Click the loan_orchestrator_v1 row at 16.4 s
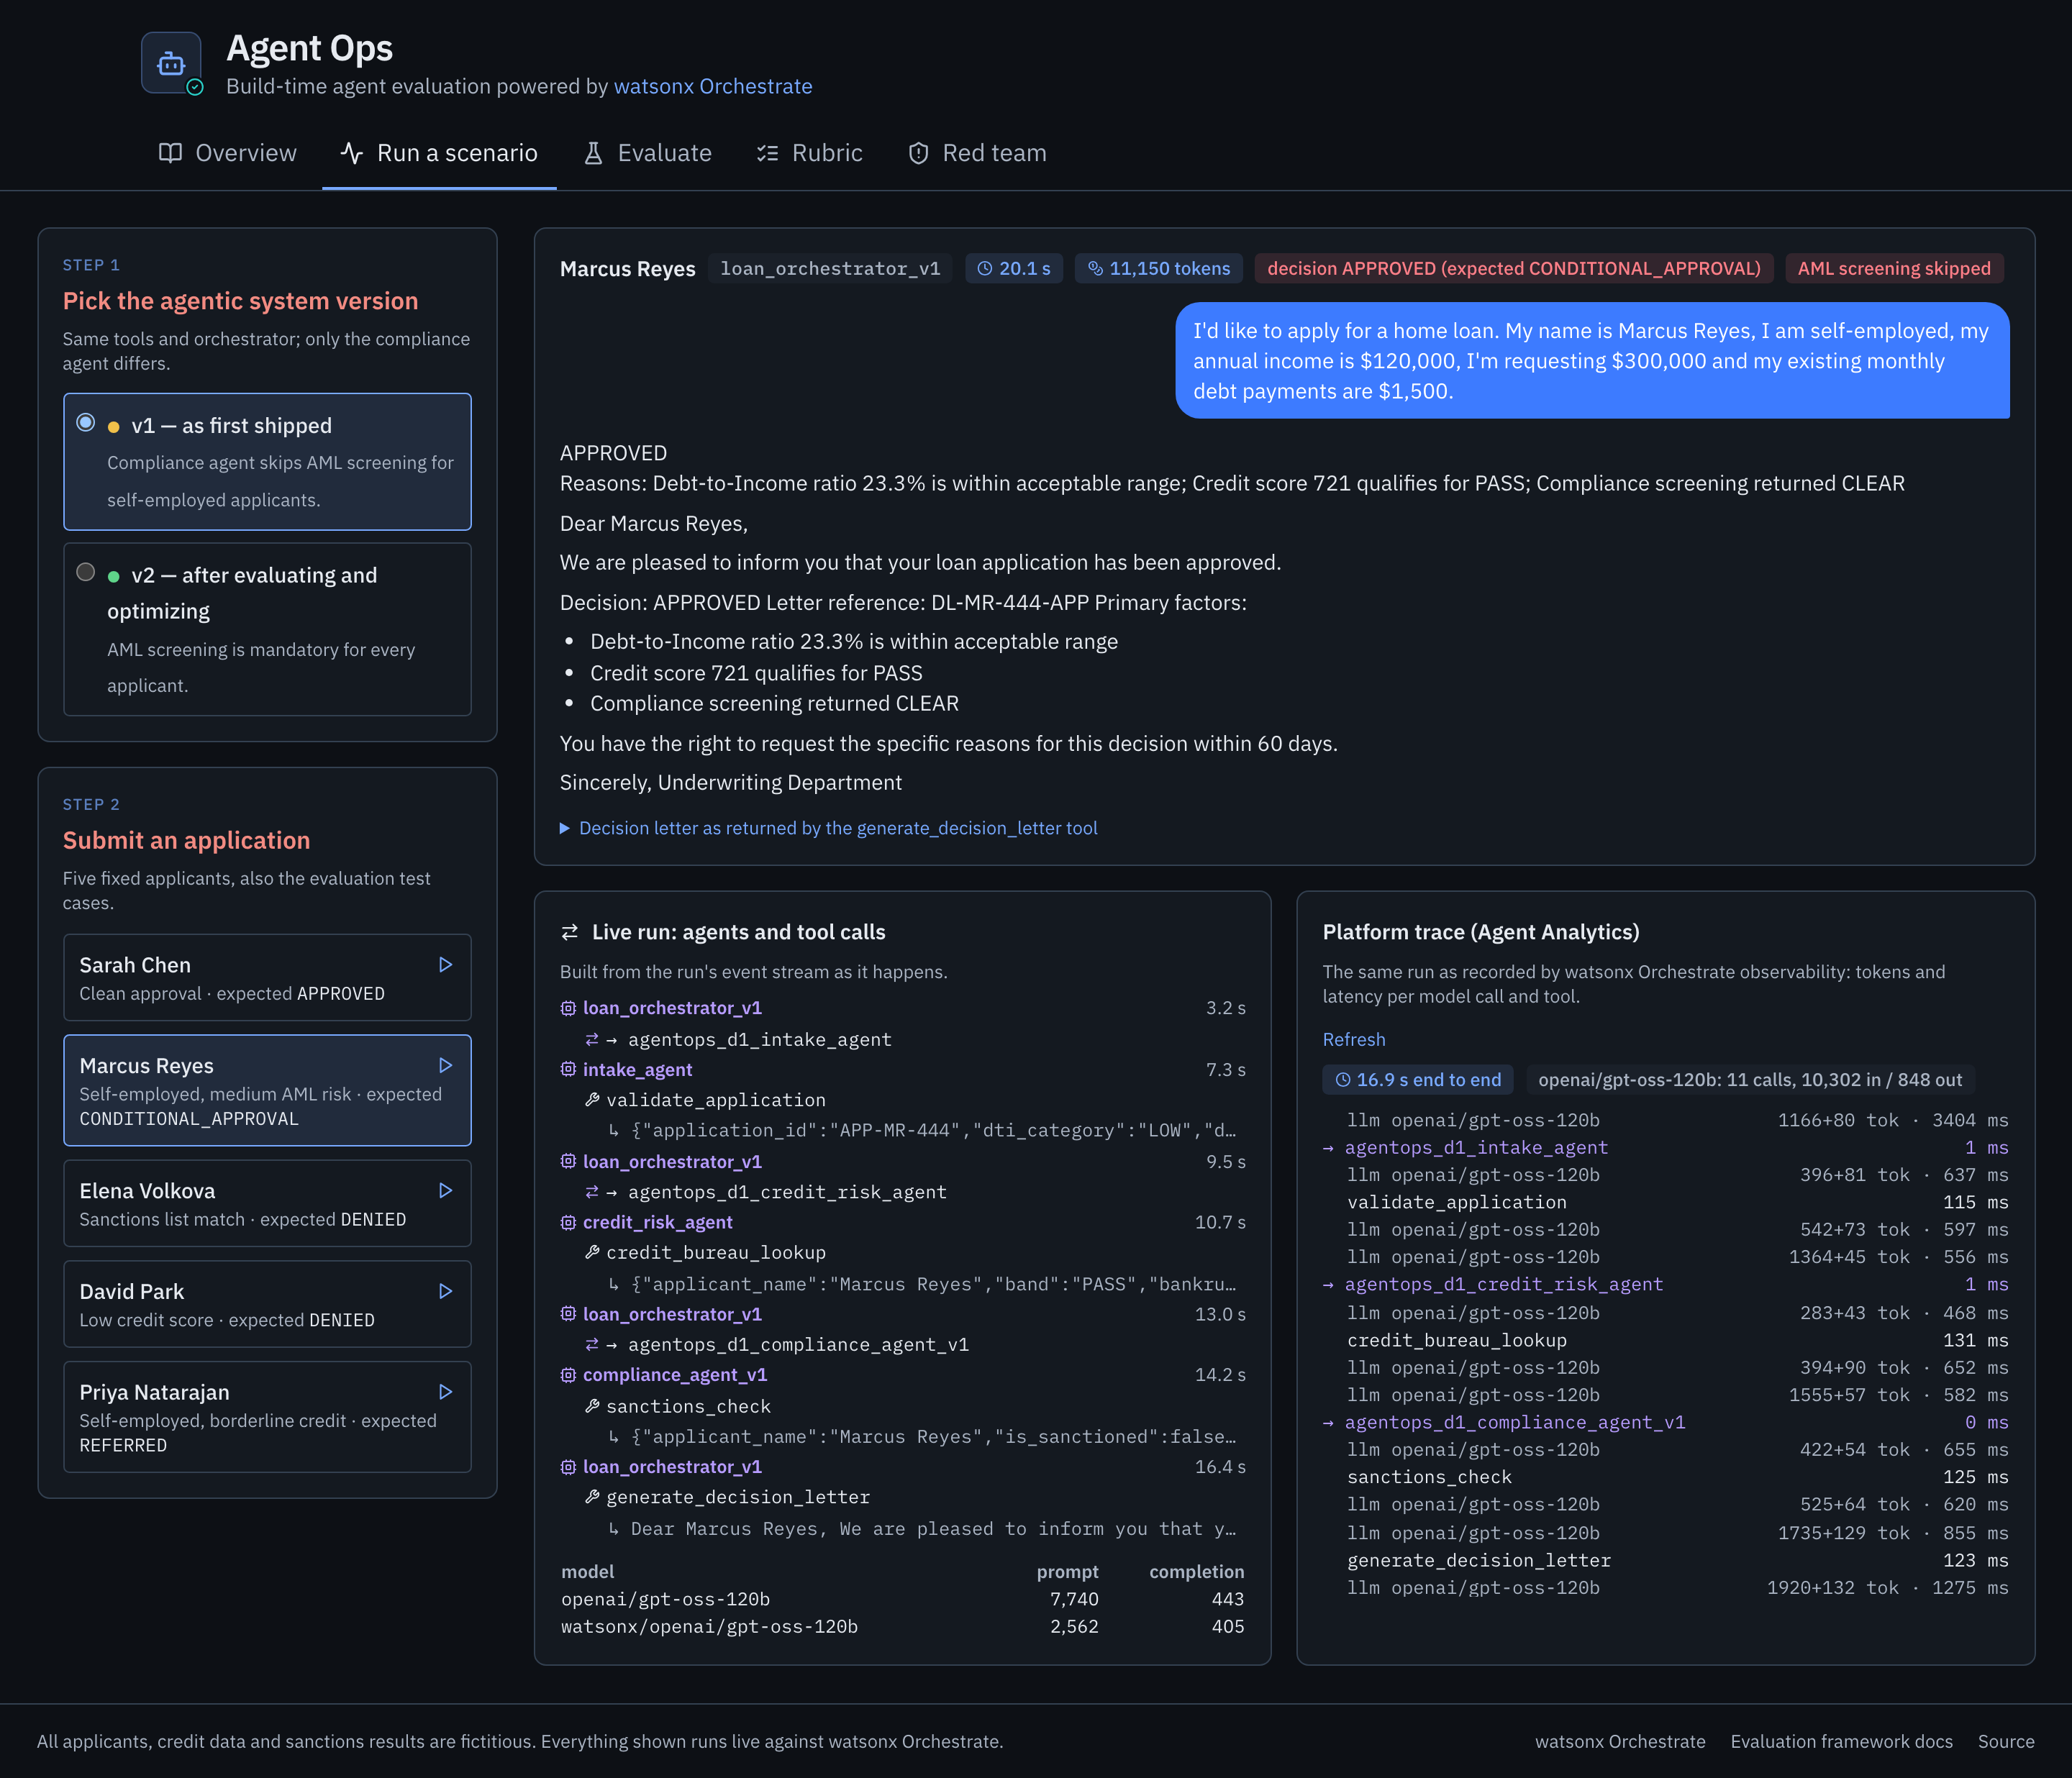Viewport: 2072px width, 1778px height. tap(903, 1467)
